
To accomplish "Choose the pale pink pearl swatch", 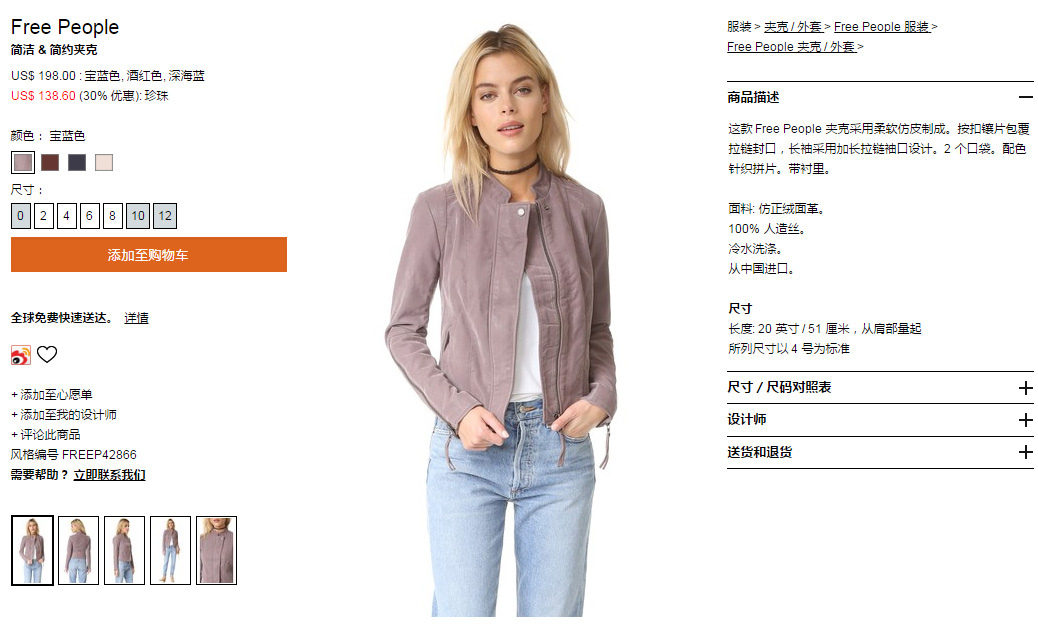I will pyautogui.click(x=104, y=162).
